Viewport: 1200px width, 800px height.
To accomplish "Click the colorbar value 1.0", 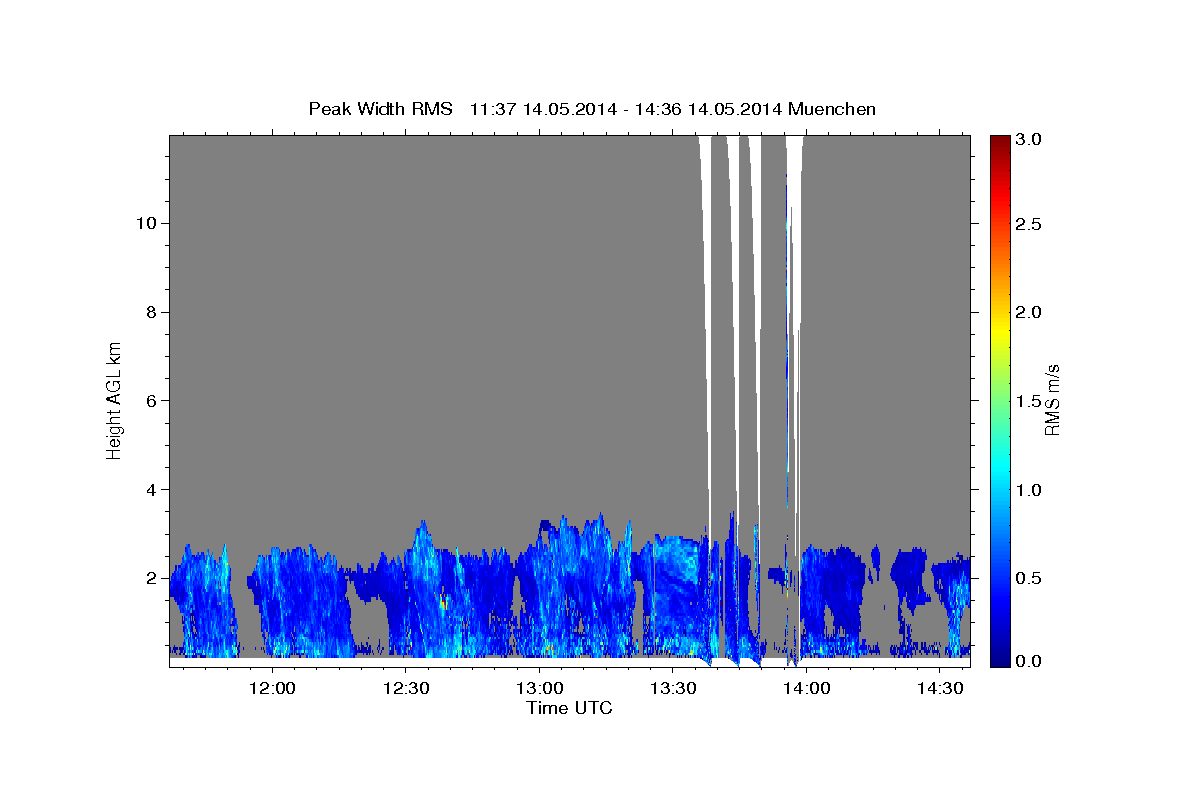I will 1031,490.
